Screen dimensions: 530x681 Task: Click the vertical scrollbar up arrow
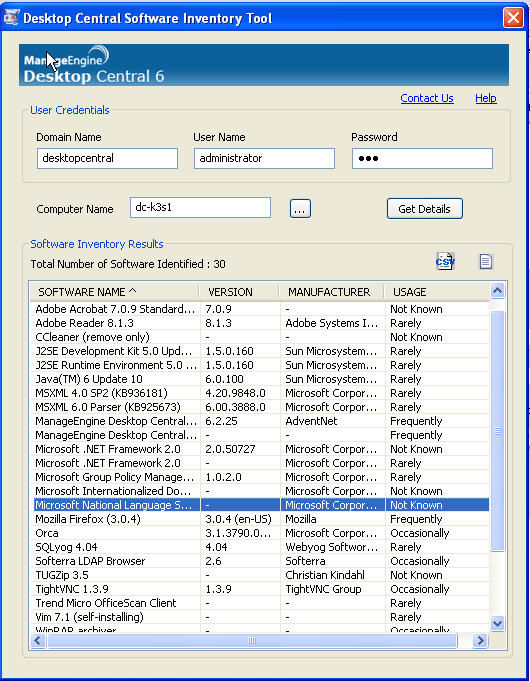click(x=498, y=290)
